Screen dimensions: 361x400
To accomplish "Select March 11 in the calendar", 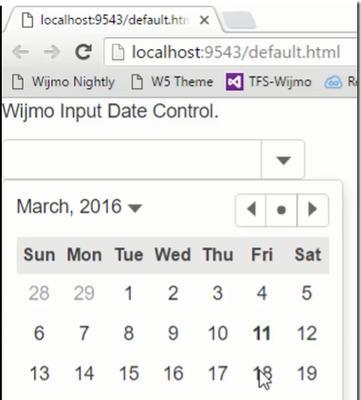I will point(262,333).
